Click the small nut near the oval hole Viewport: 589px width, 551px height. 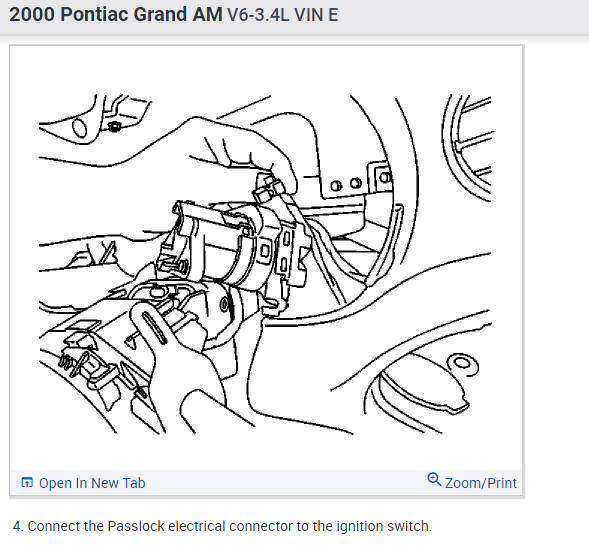click(x=113, y=127)
